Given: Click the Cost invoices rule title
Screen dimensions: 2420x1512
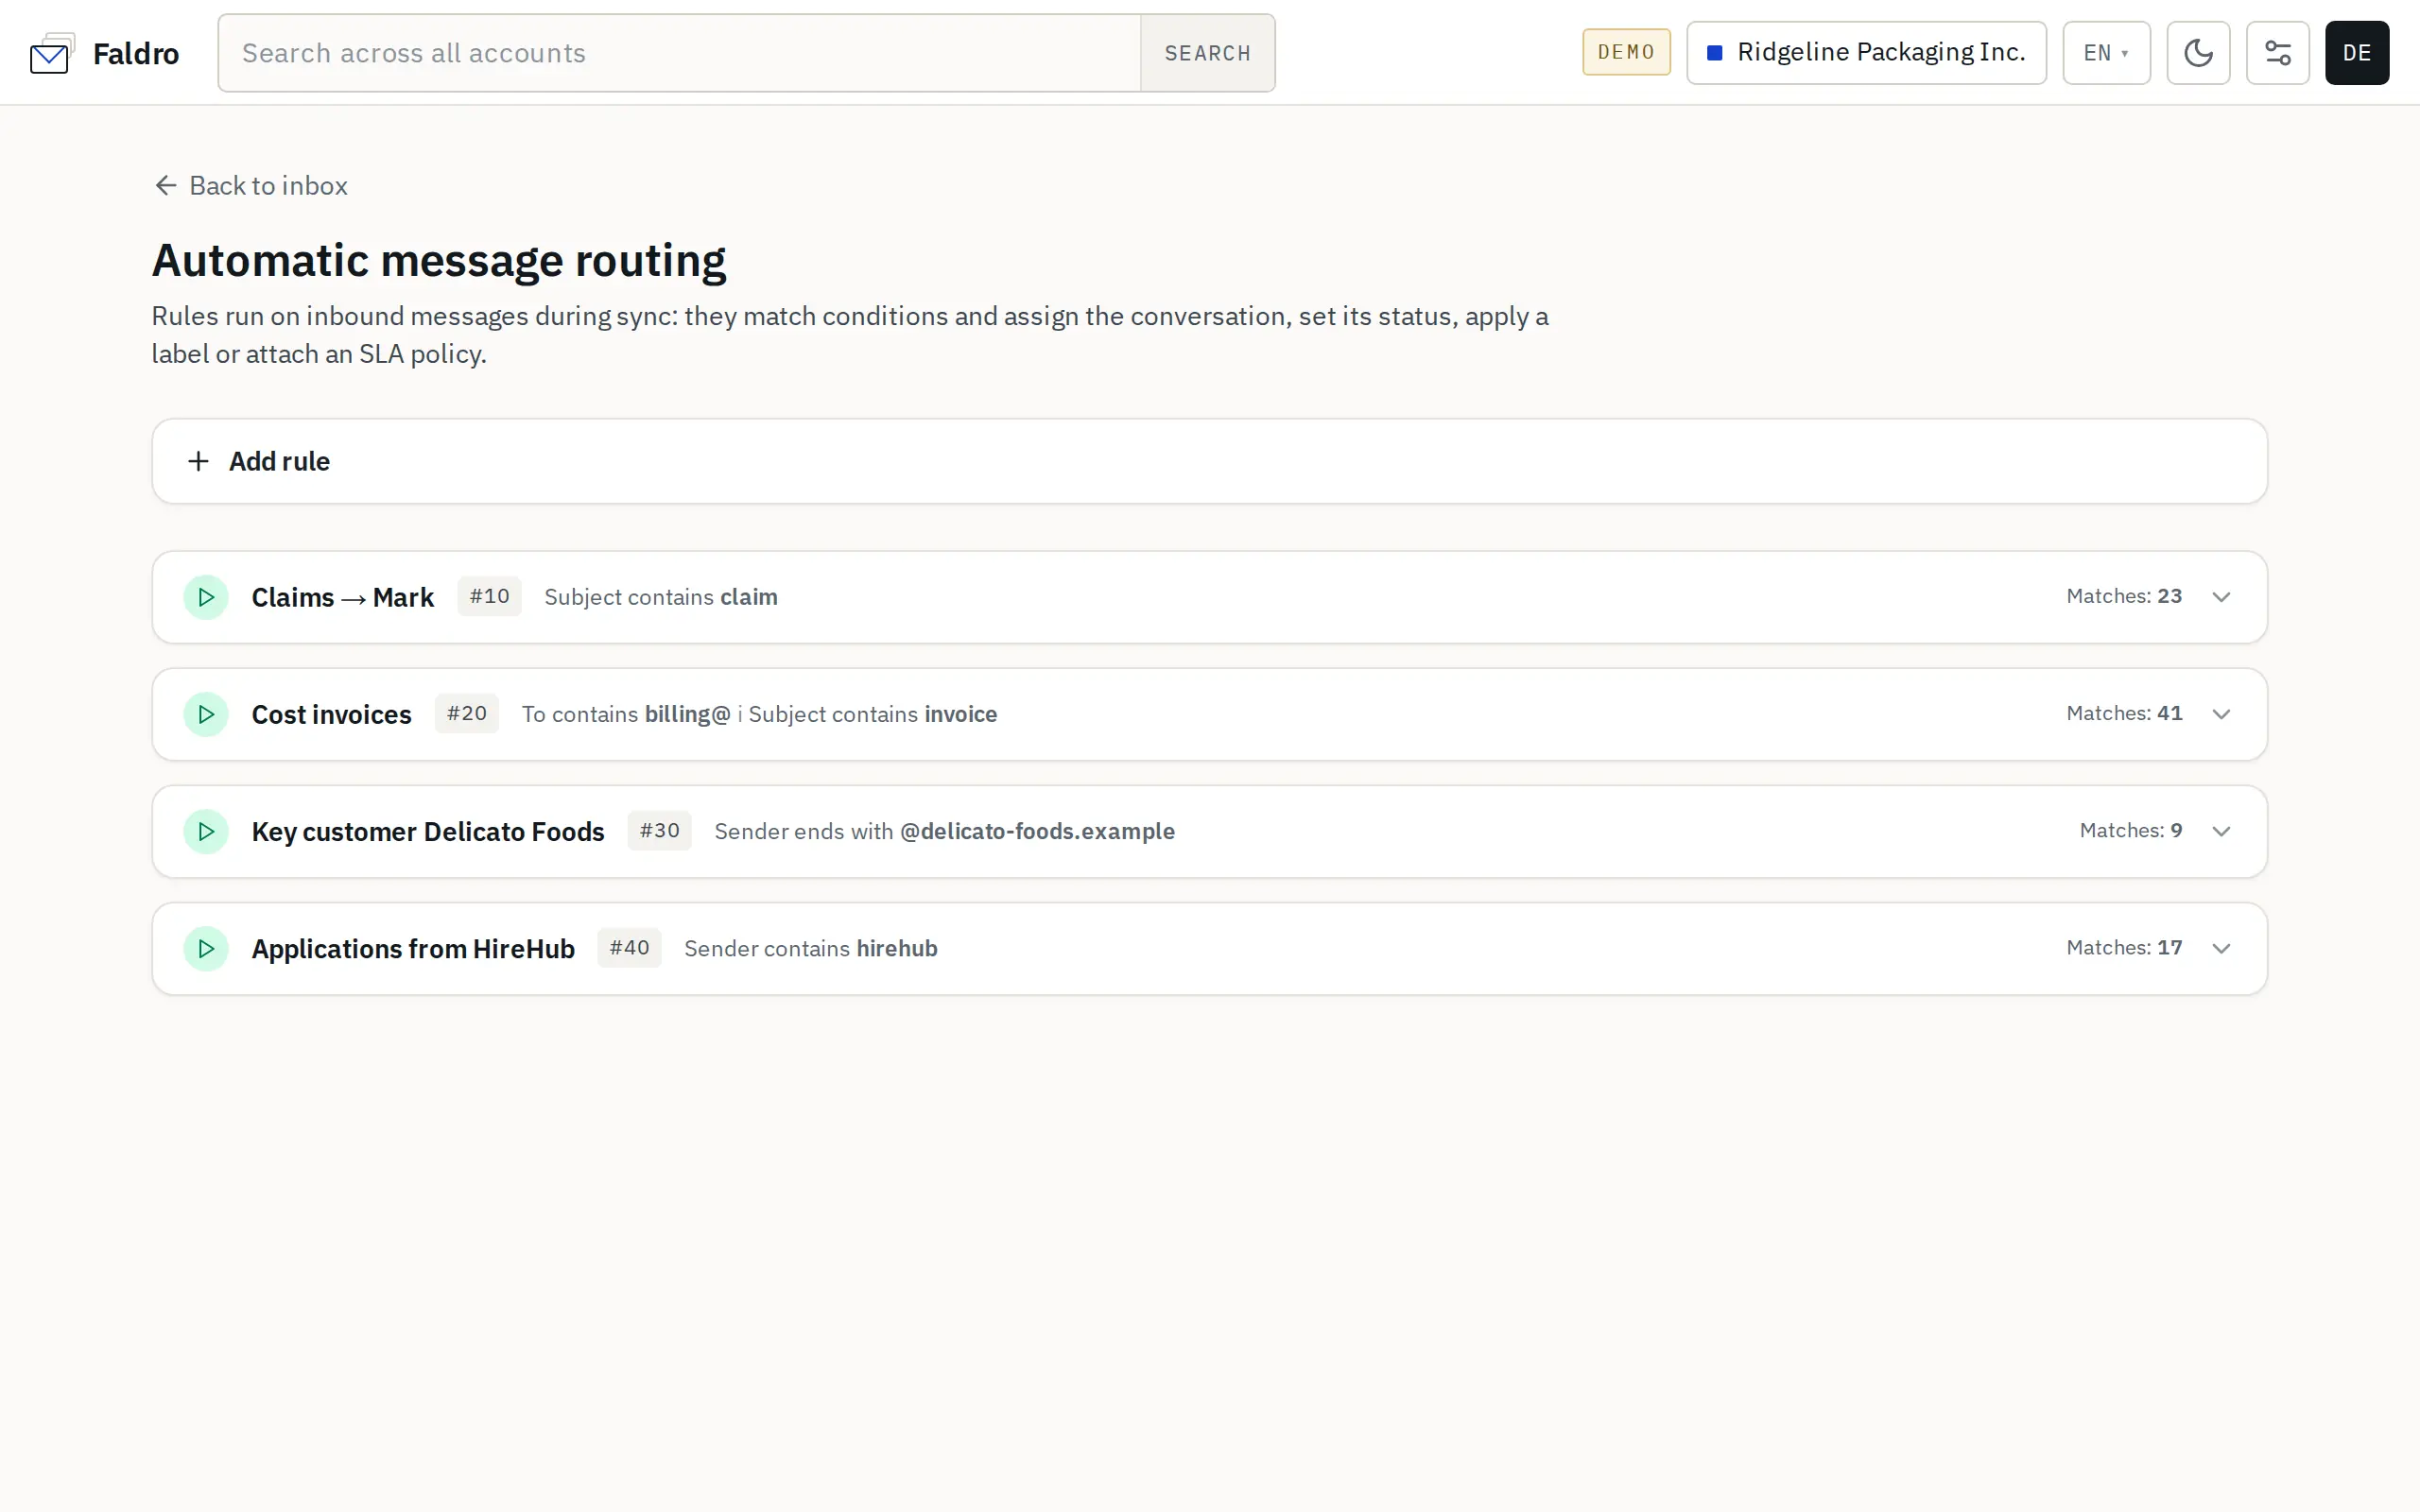Looking at the screenshot, I should point(331,714).
